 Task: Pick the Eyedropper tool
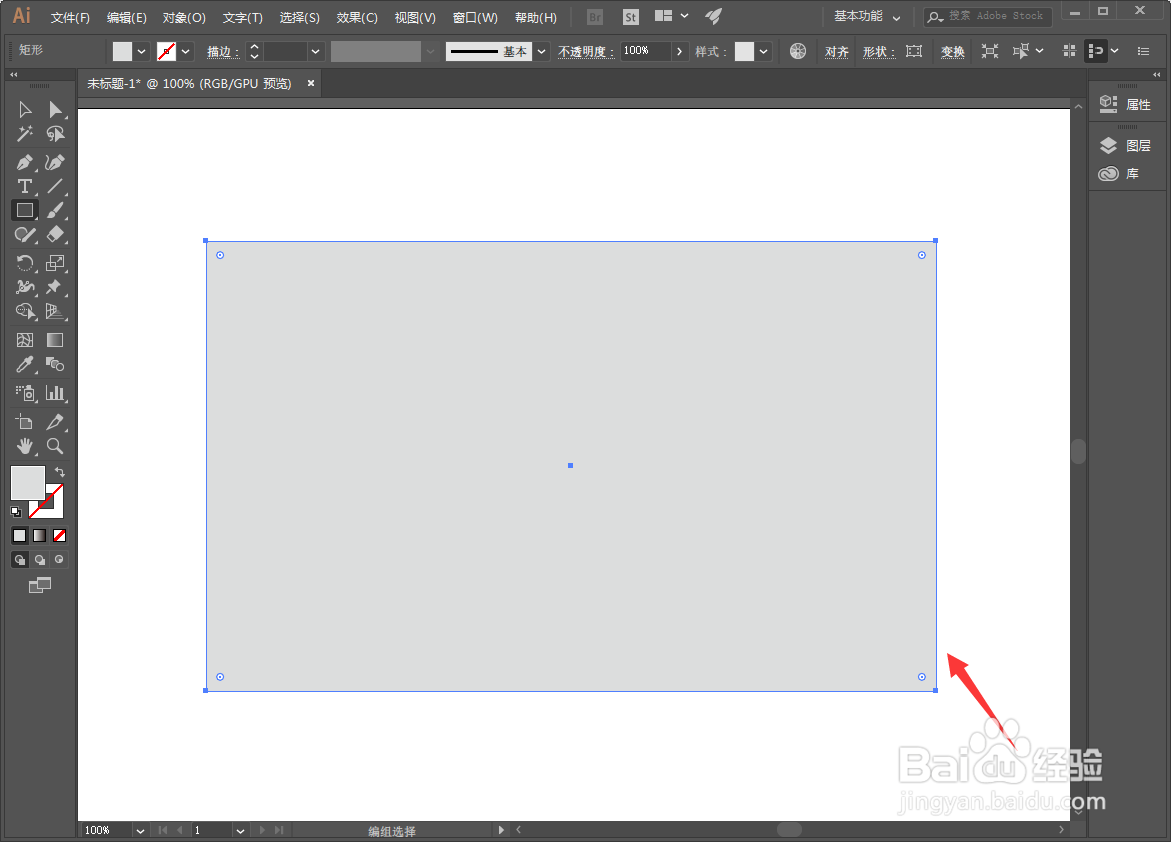point(25,364)
